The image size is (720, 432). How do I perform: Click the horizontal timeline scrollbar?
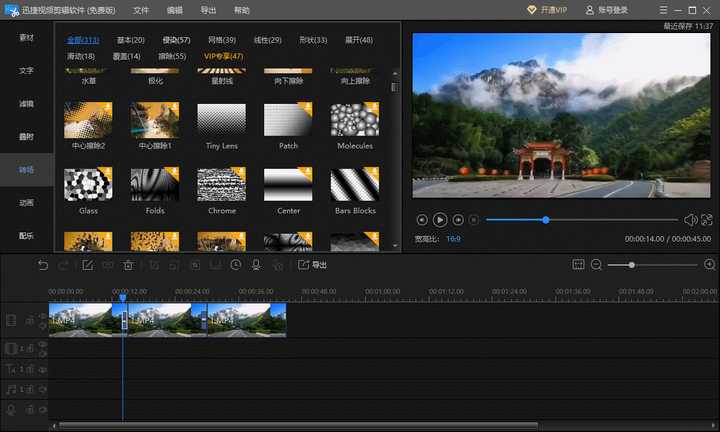point(298,426)
